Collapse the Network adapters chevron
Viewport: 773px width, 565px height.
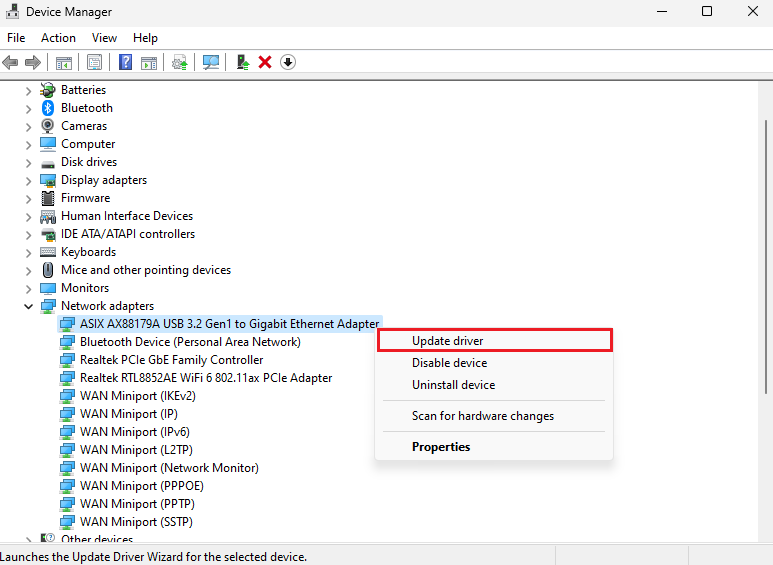[x=29, y=307]
